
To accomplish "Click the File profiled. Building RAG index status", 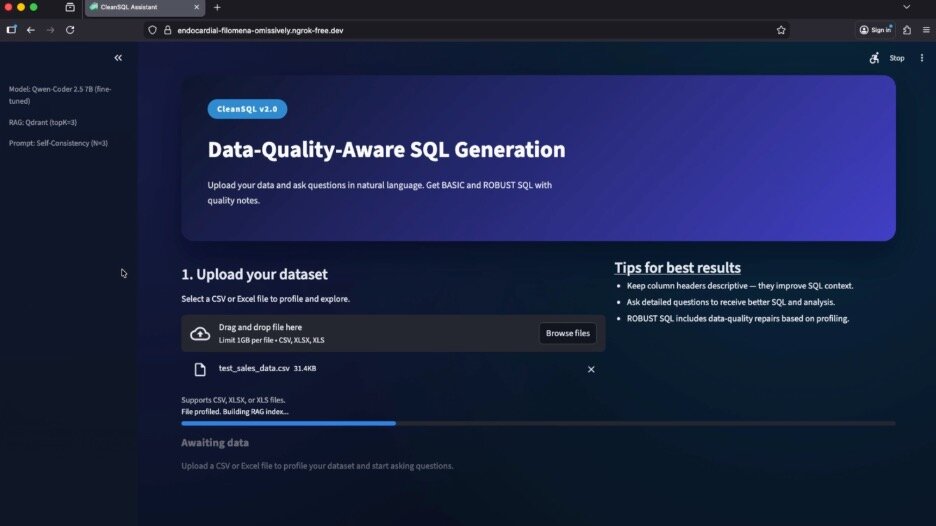I will tap(235, 412).
